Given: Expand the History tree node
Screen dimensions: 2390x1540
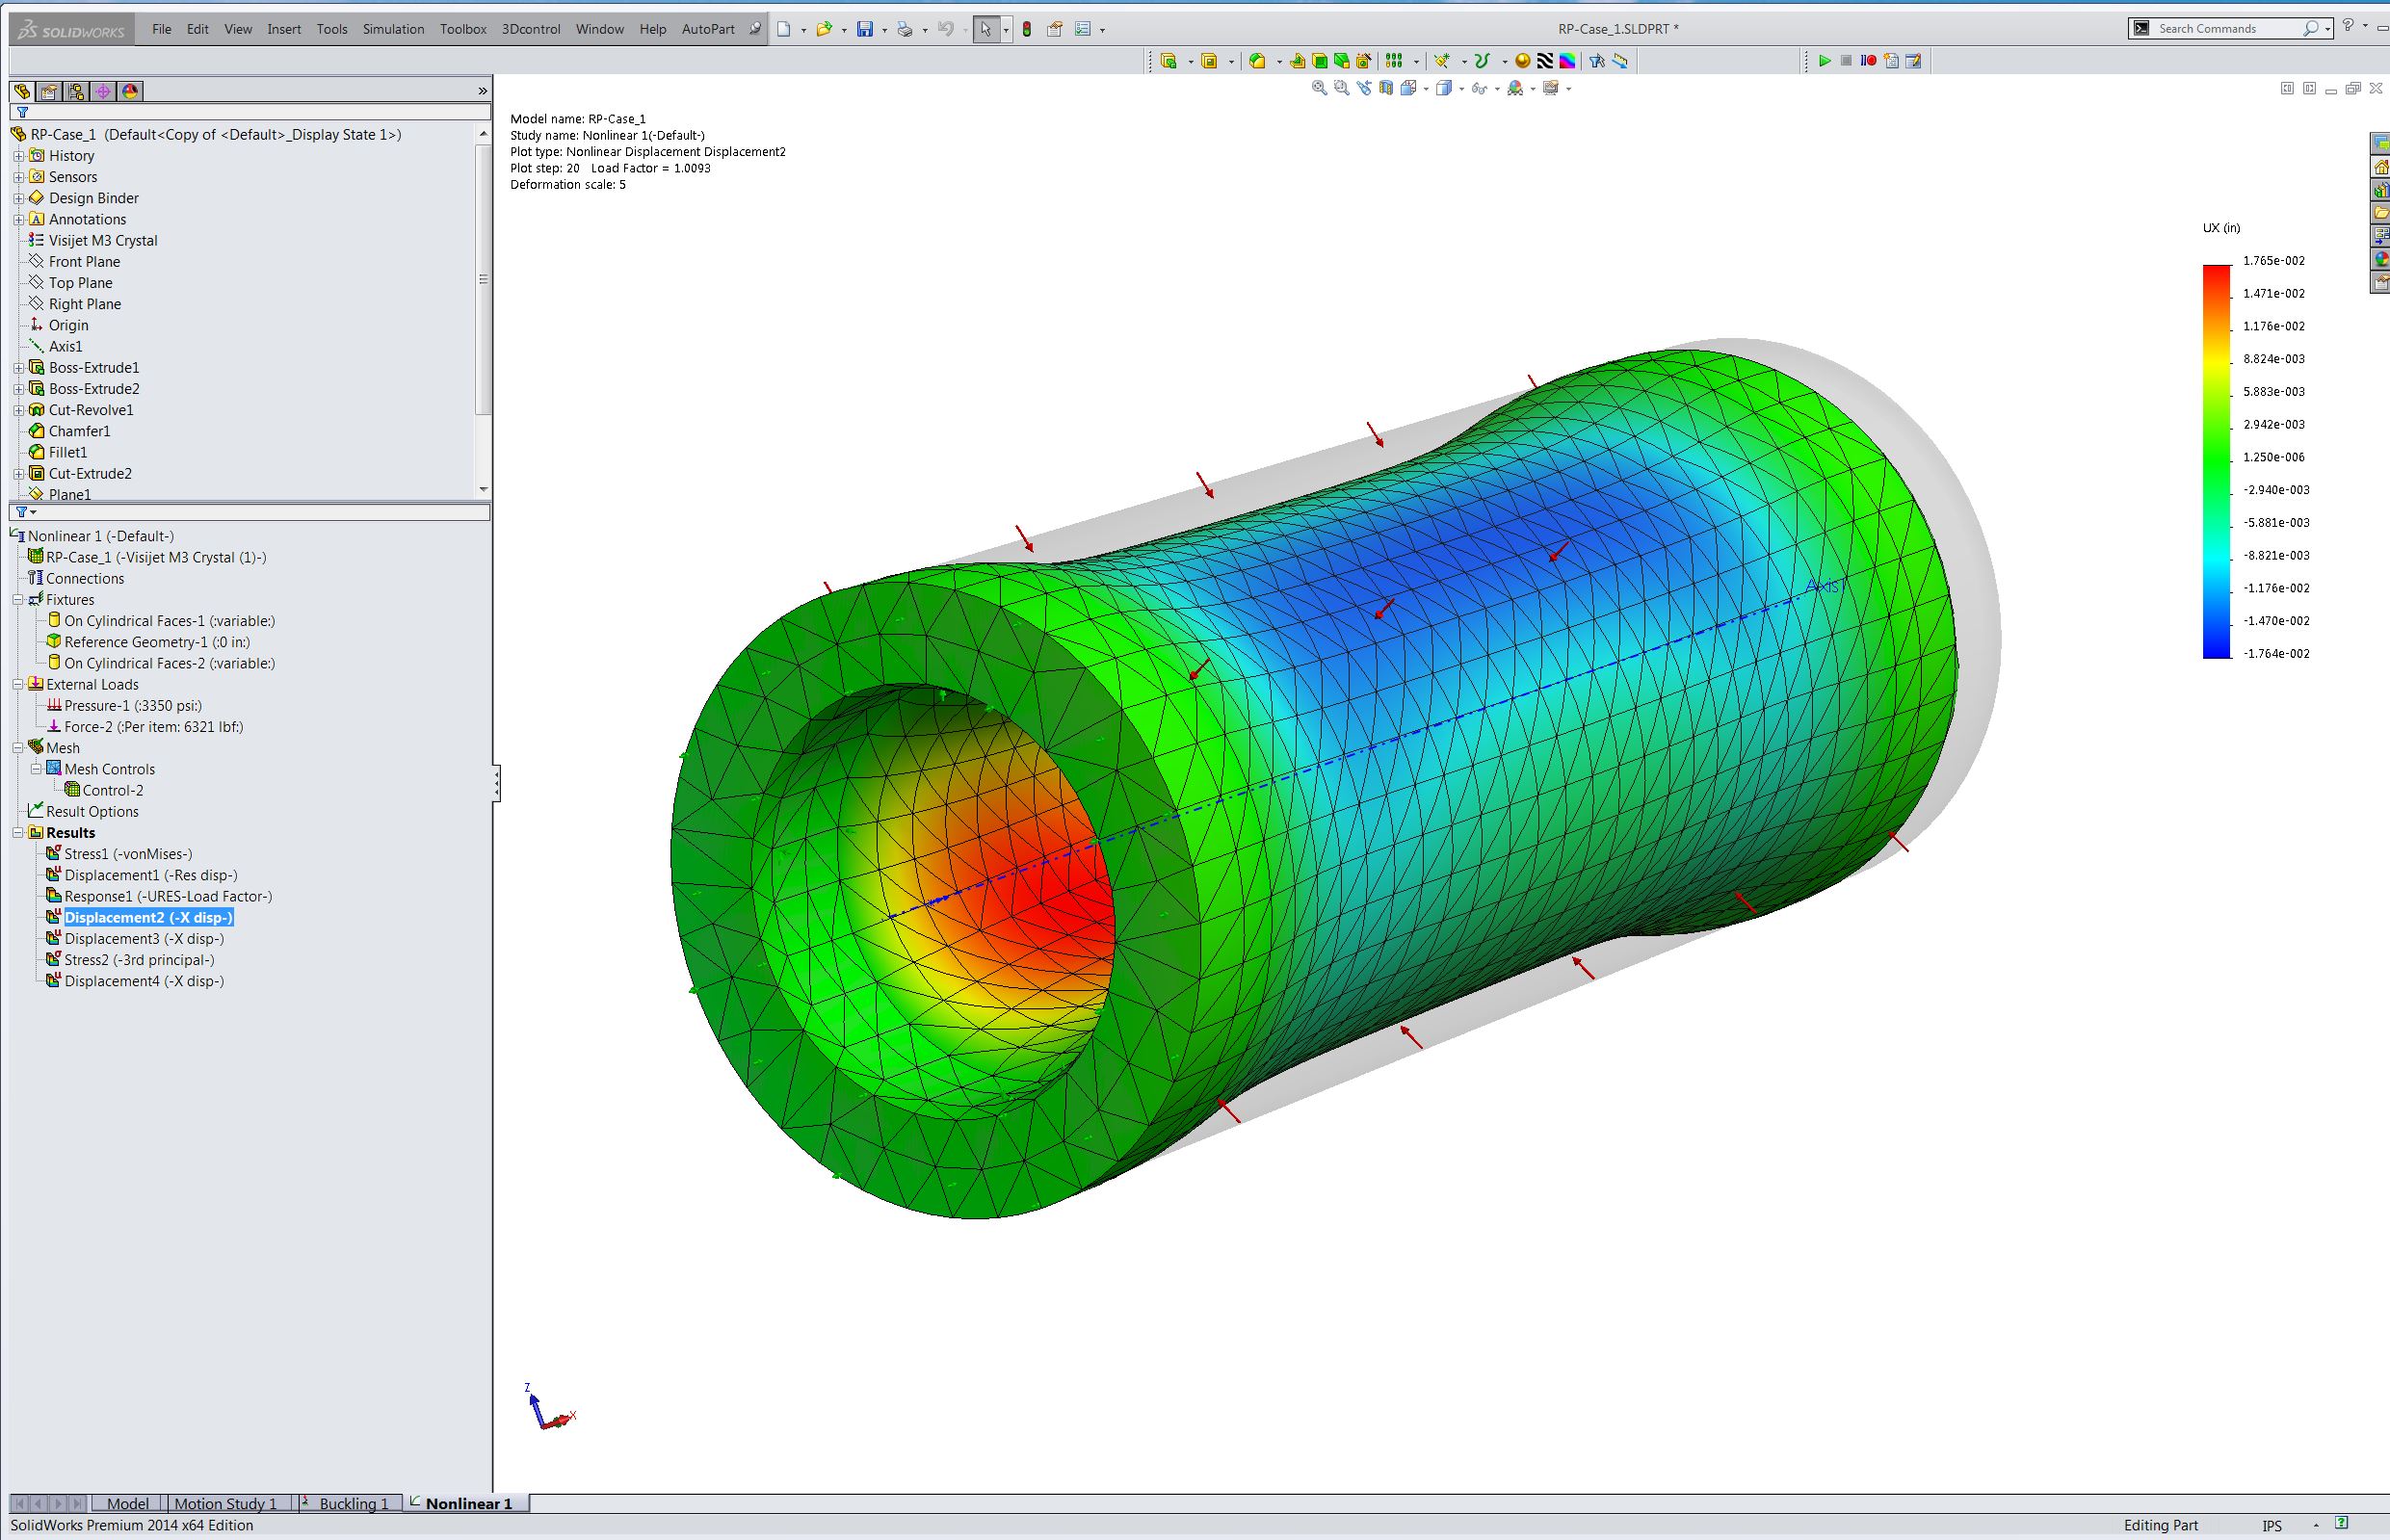Looking at the screenshot, I should pos(18,156).
